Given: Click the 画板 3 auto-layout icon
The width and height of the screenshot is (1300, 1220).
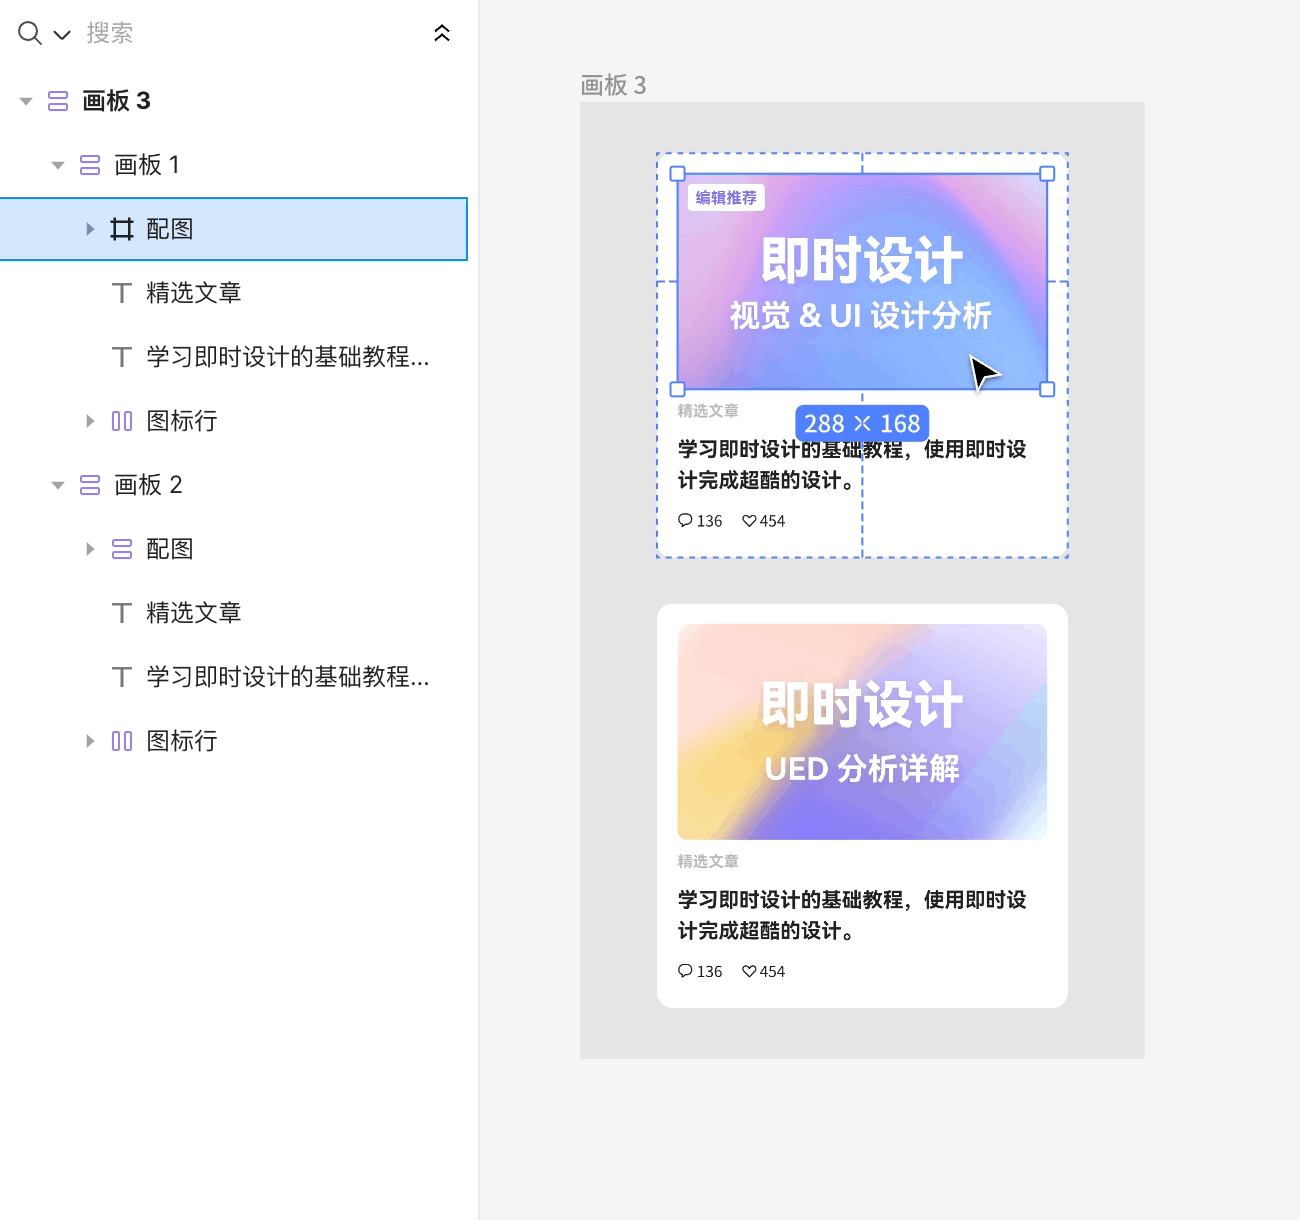Looking at the screenshot, I should point(58,101).
